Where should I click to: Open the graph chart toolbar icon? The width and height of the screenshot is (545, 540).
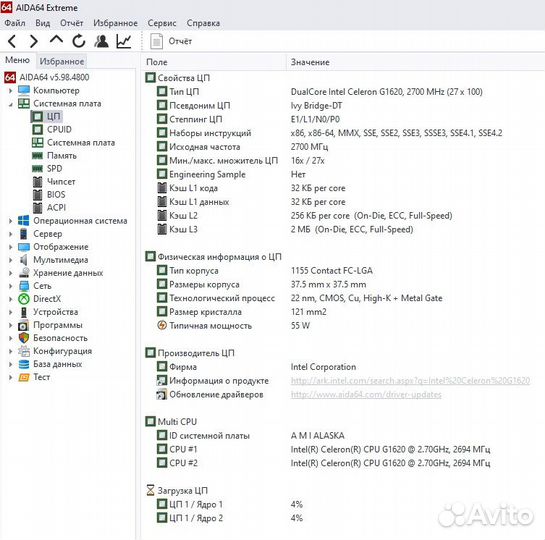124,41
